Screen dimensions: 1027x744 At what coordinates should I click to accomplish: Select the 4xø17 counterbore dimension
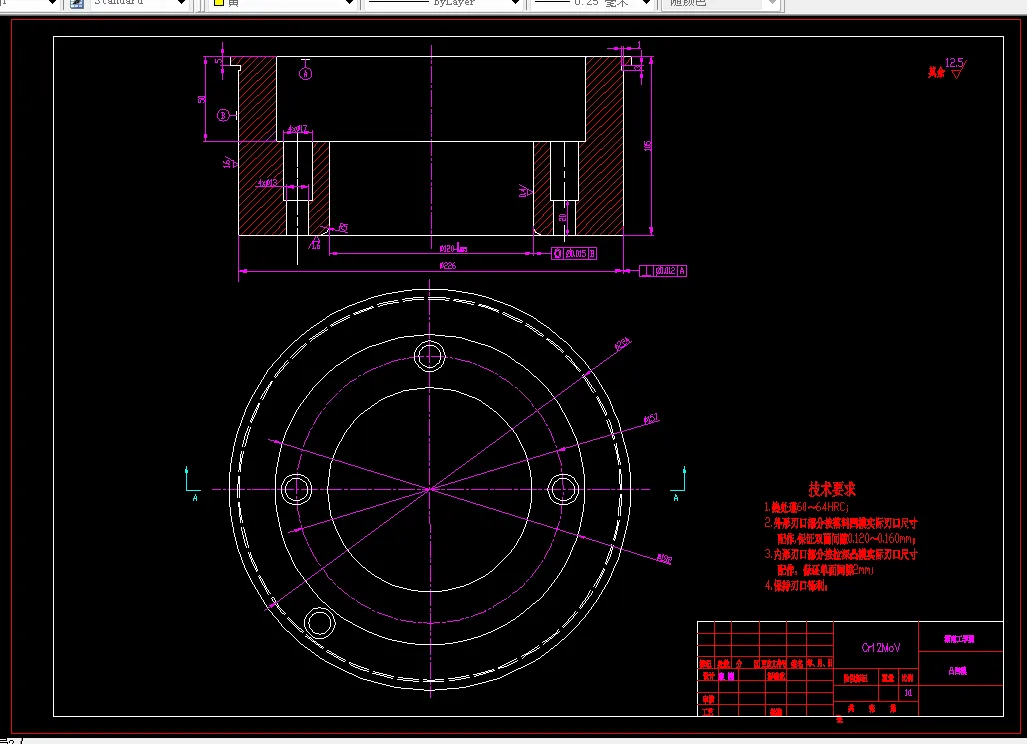297,129
